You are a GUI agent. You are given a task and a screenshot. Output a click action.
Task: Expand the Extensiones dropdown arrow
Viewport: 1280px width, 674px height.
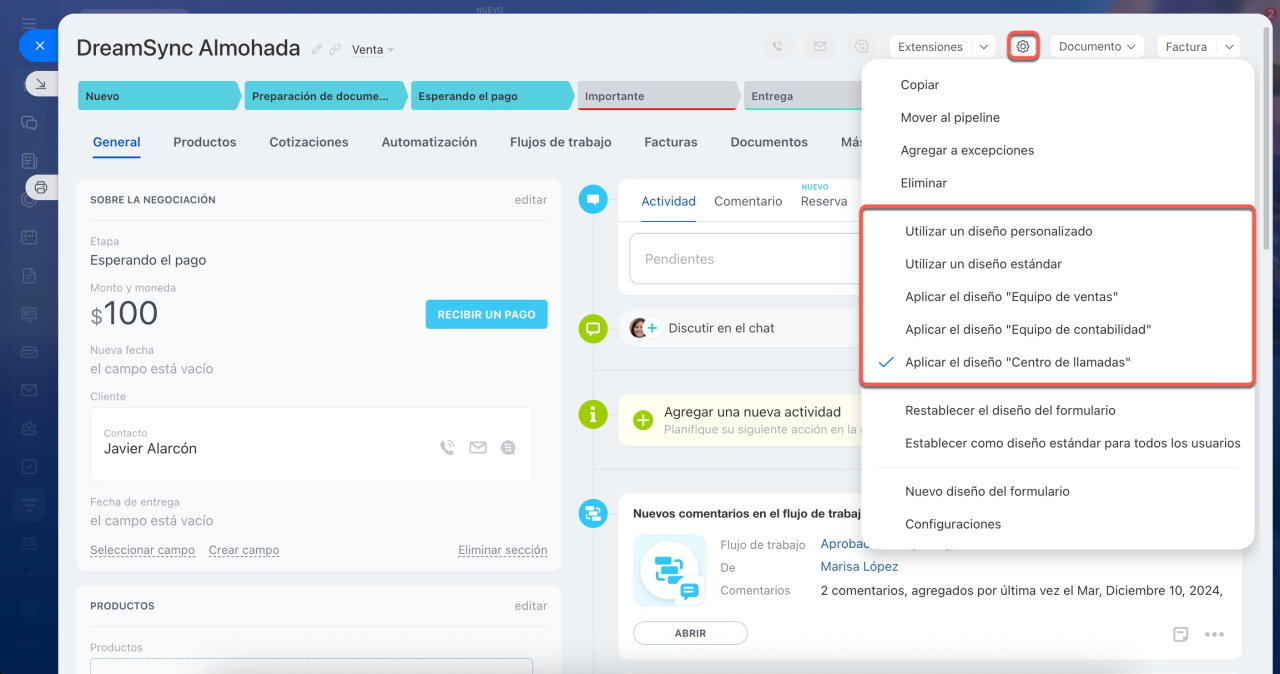click(983, 47)
